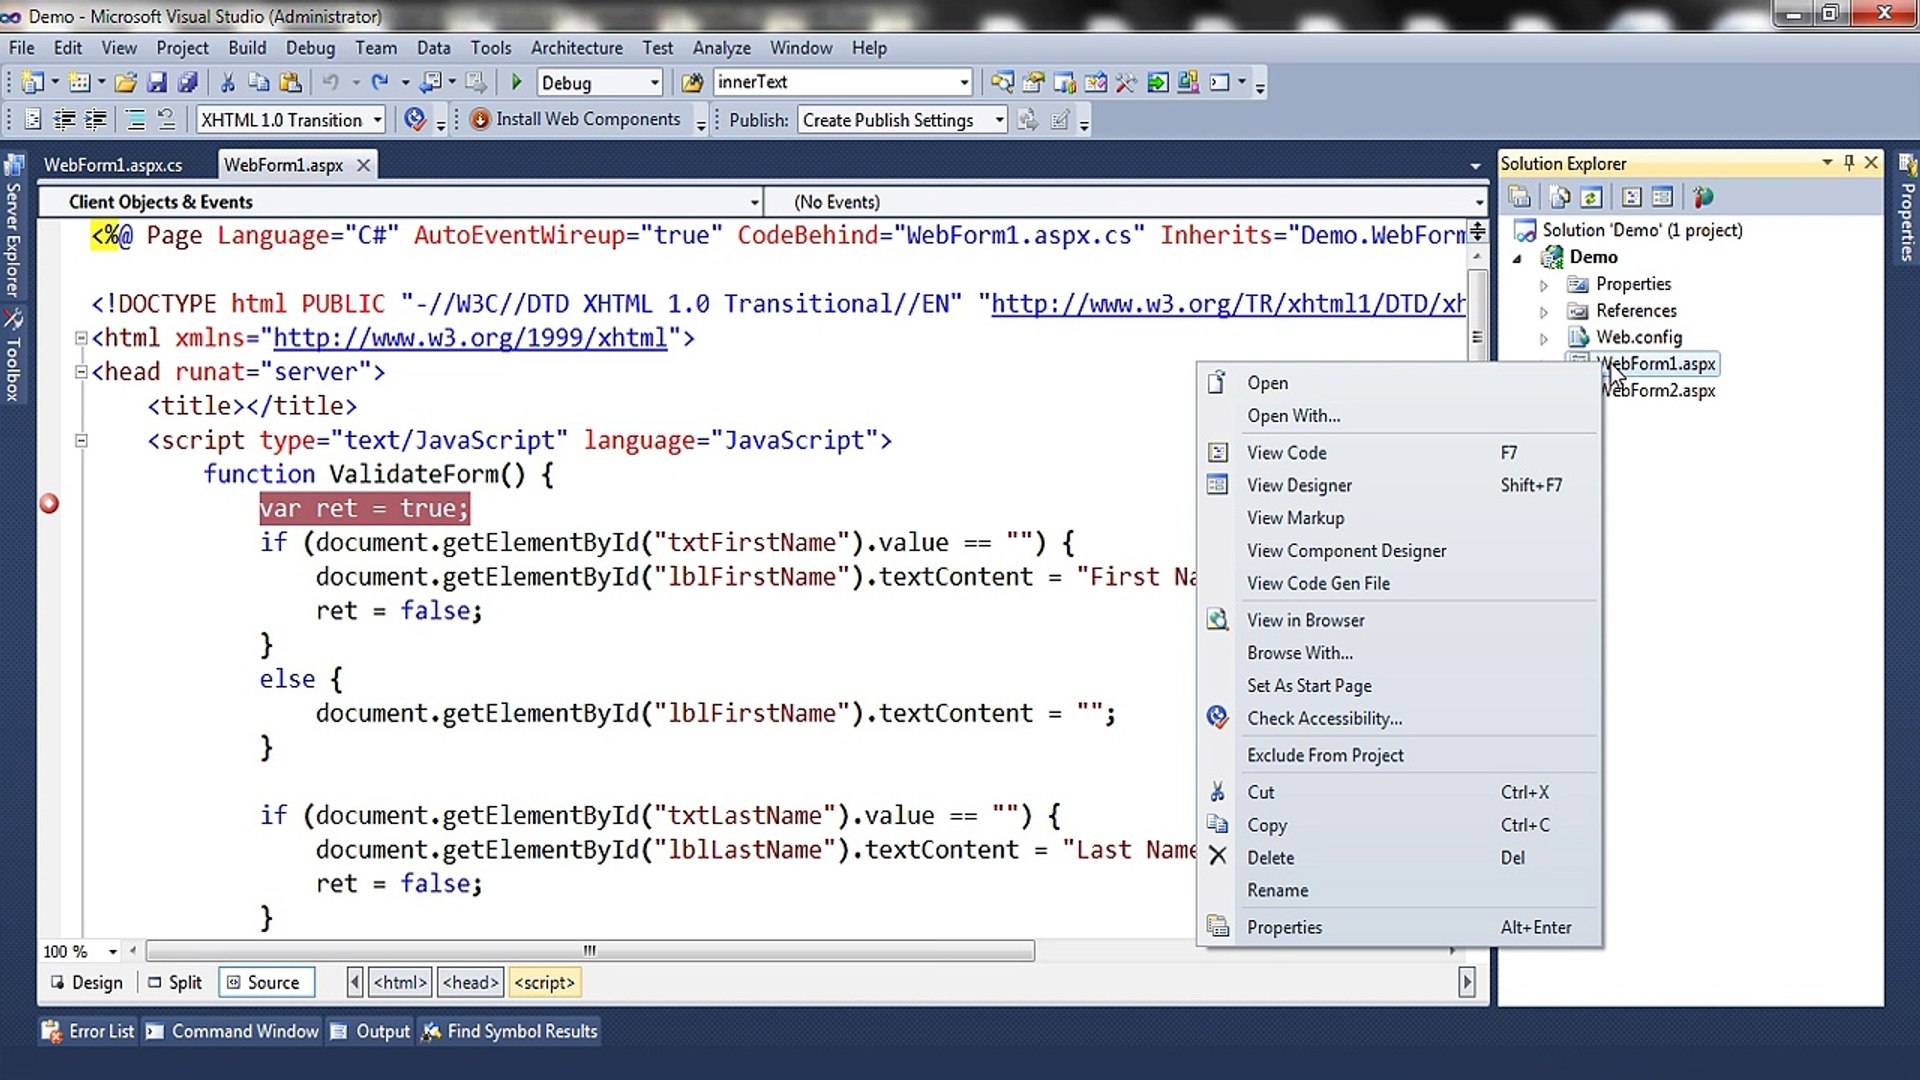
Task: Click the Paste icon in toolbar
Action: click(x=290, y=82)
